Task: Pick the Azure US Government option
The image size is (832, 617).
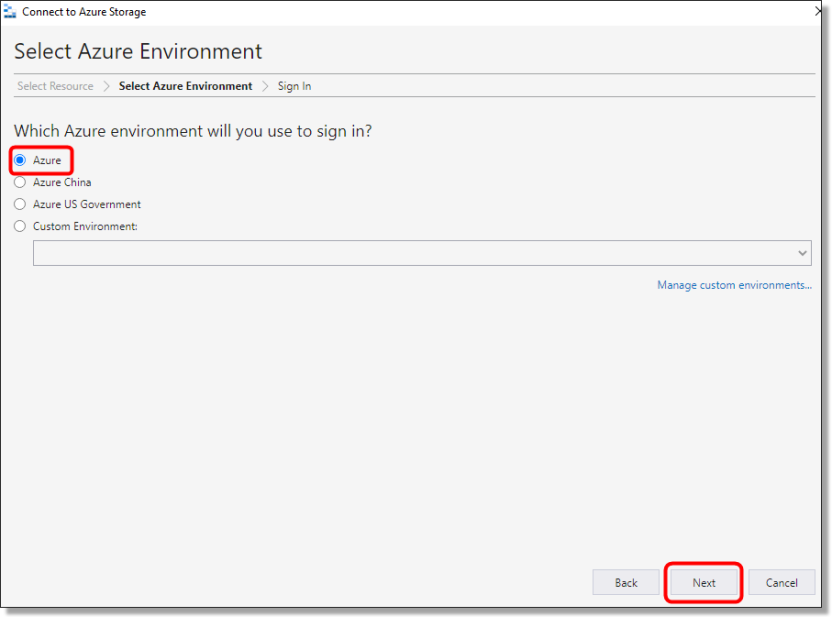Action: (x=19, y=204)
